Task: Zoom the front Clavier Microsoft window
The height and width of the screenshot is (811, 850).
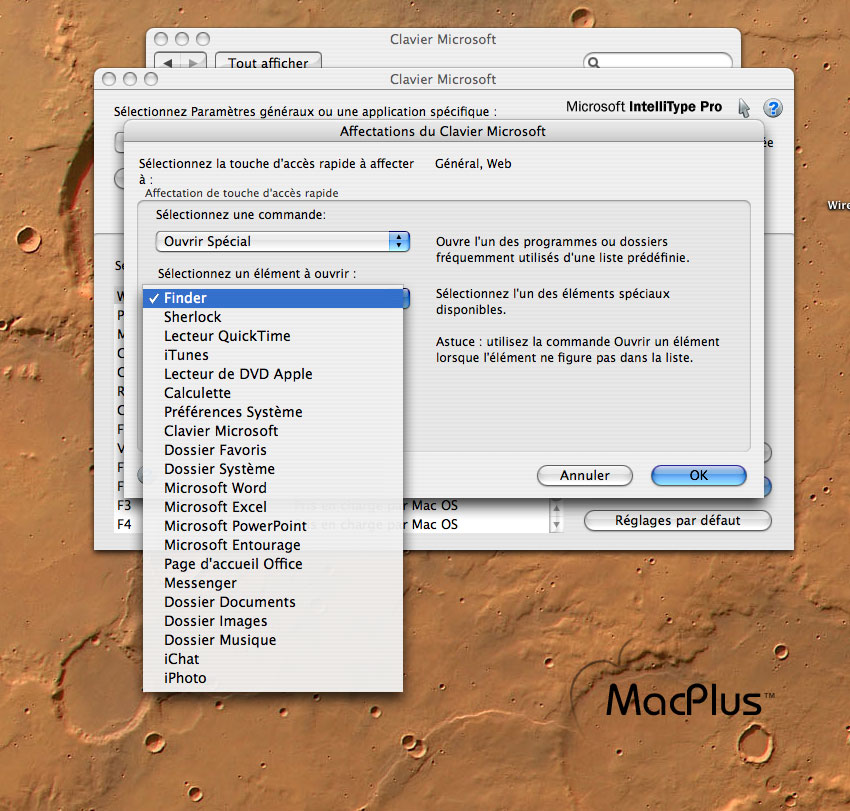Action: click(x=151, y=79)
